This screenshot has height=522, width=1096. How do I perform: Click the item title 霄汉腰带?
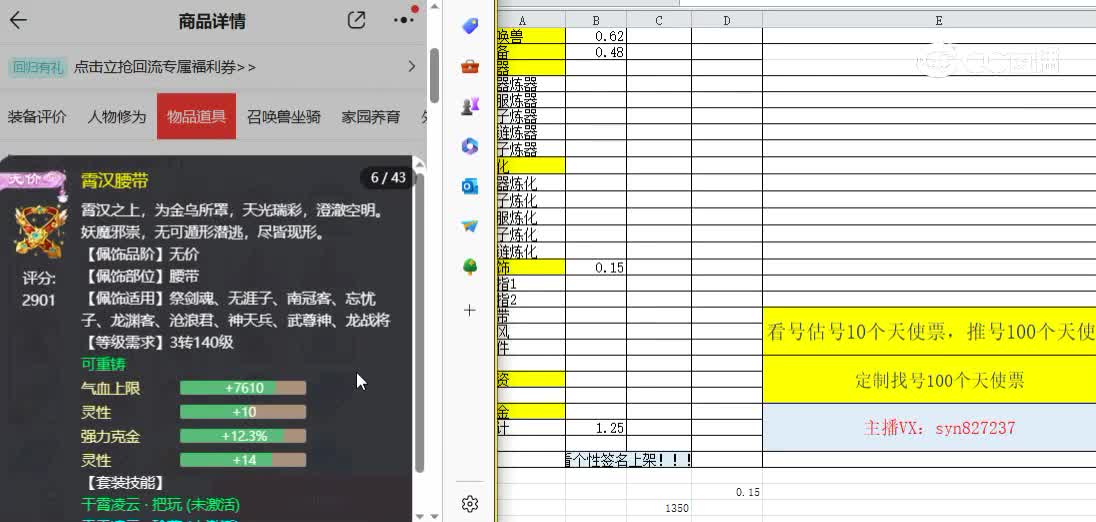tap(115, 181)
